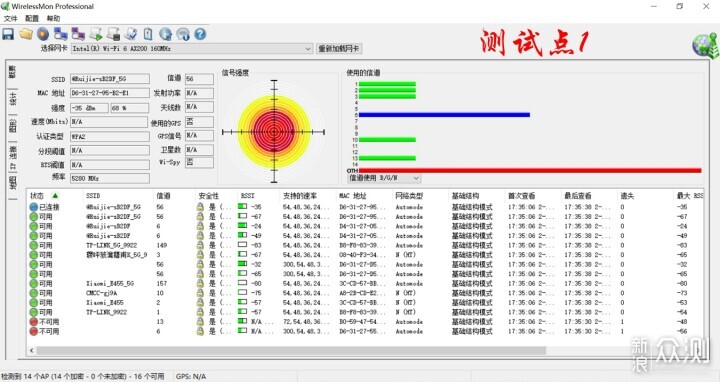Open the 配置 menu

(x=32, y=18)
